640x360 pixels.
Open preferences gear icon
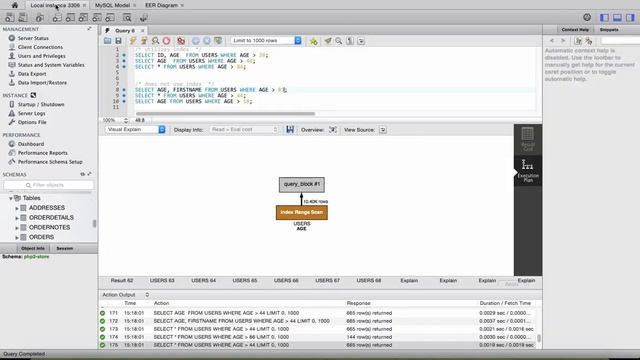[587, 17]
